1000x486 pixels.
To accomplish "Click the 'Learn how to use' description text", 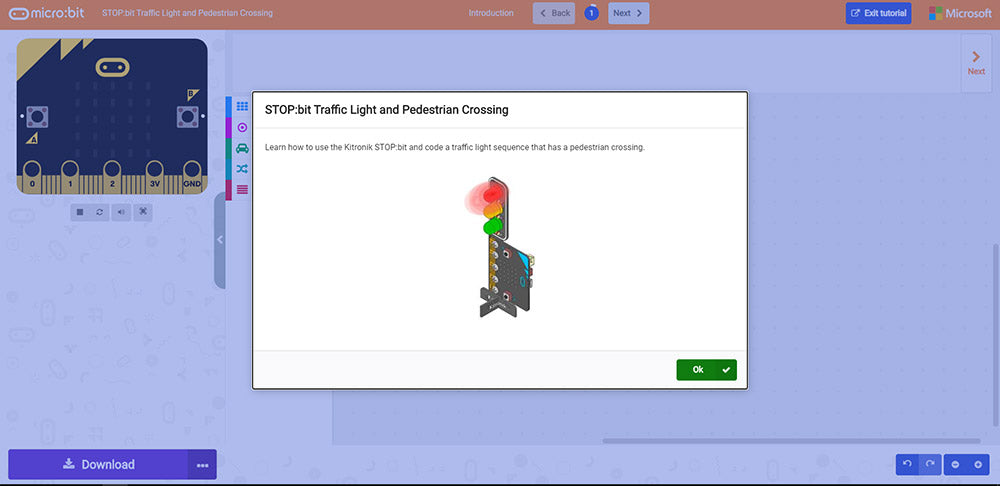I will coord(455,147).
